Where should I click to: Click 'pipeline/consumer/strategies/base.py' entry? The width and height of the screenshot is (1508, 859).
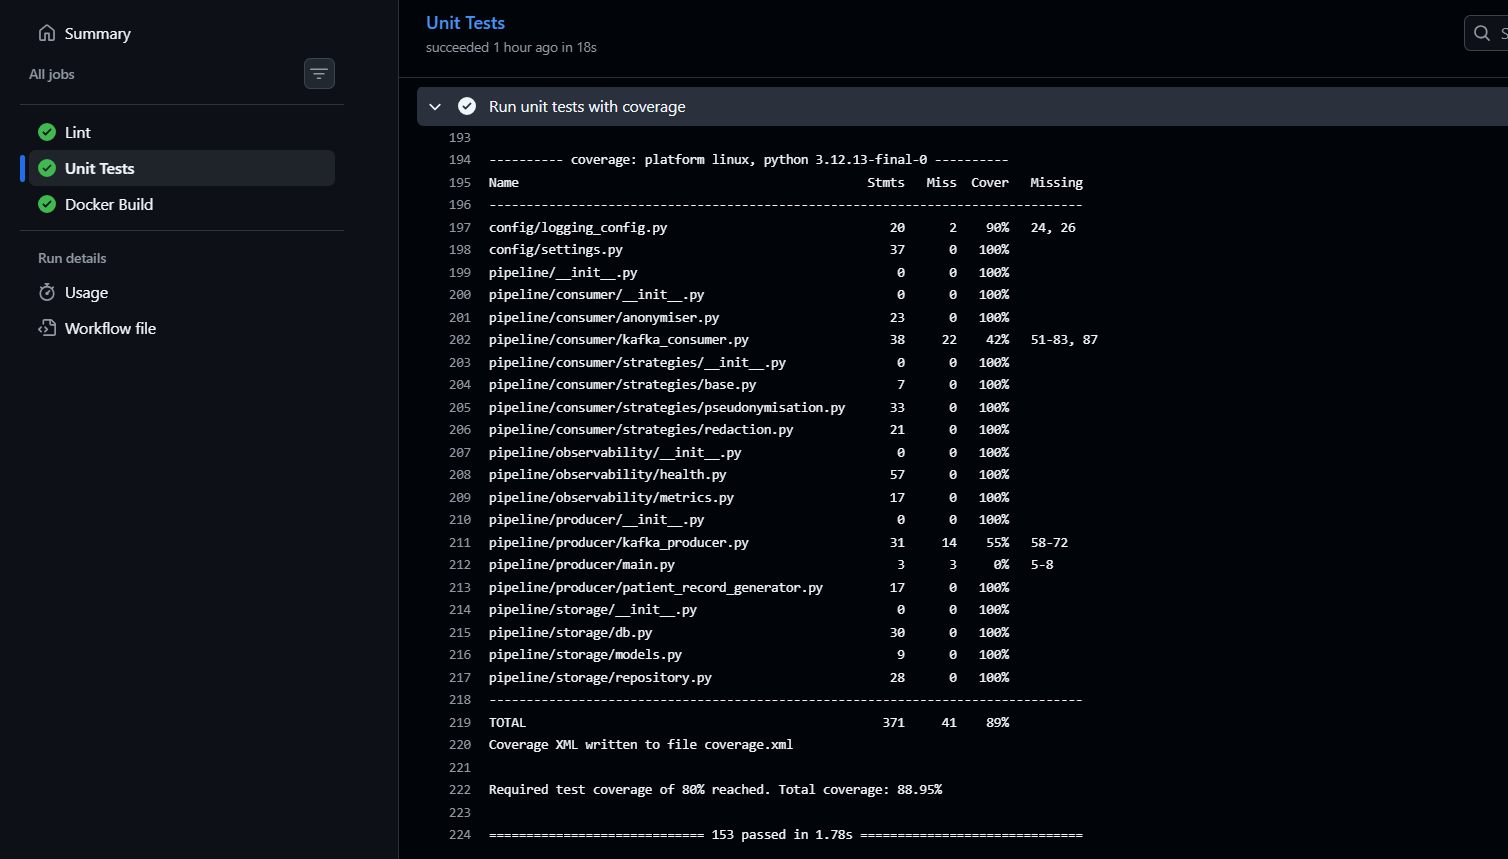tap(622, 385)
